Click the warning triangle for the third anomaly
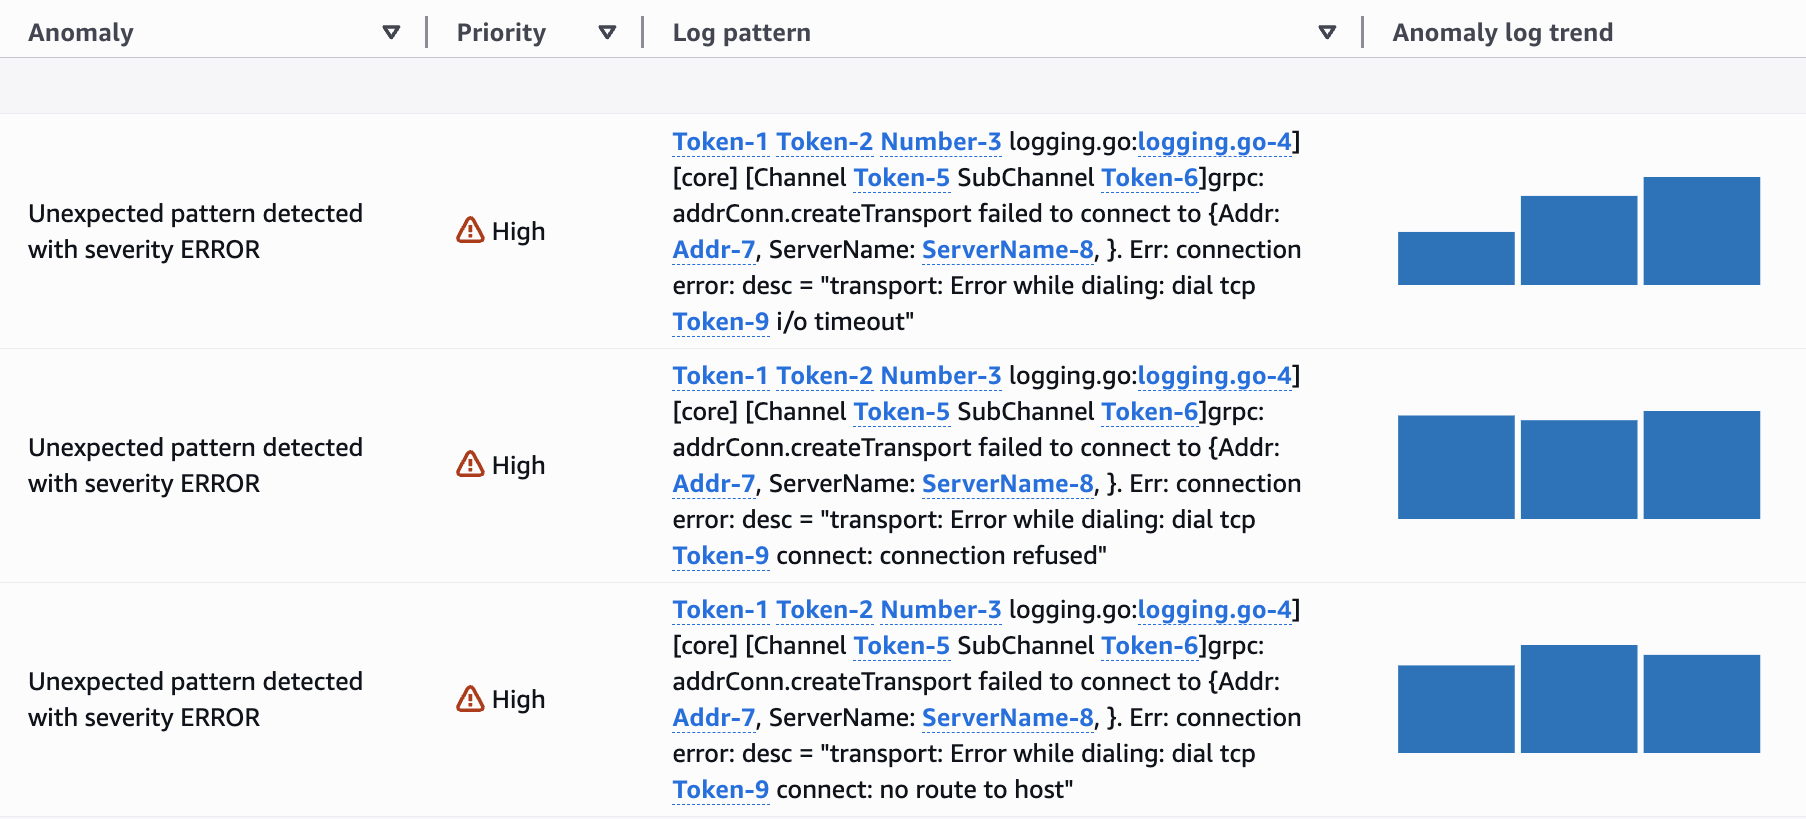This screenshot has width=1806, height=819. 472,700
